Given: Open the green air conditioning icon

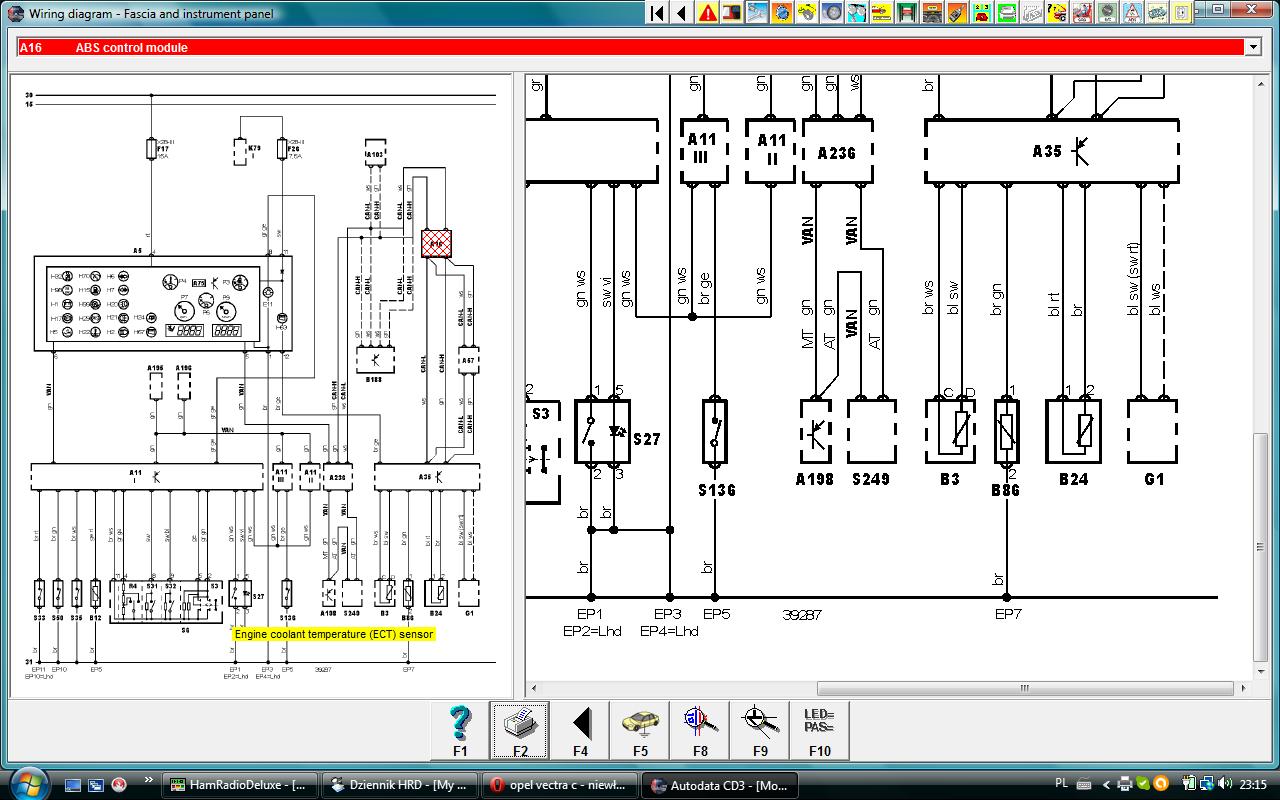Looking at the screenshot, I should (x=1107, y=13).
